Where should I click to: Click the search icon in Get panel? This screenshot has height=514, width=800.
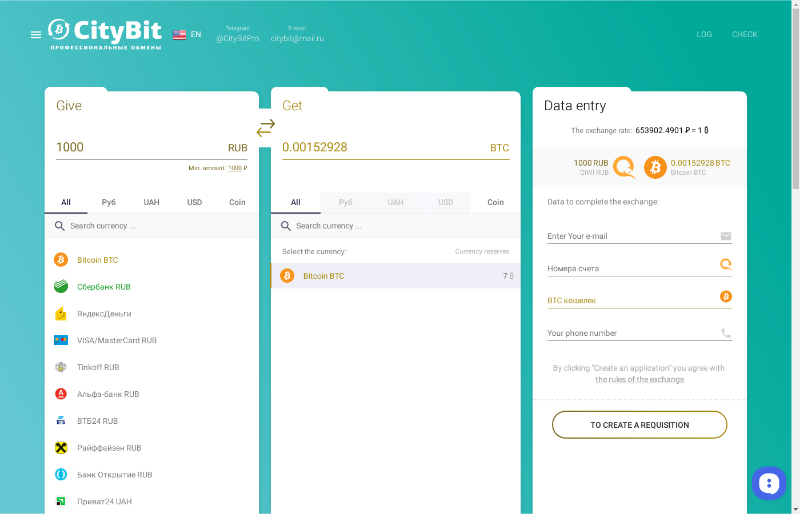(x=286, y=226)
